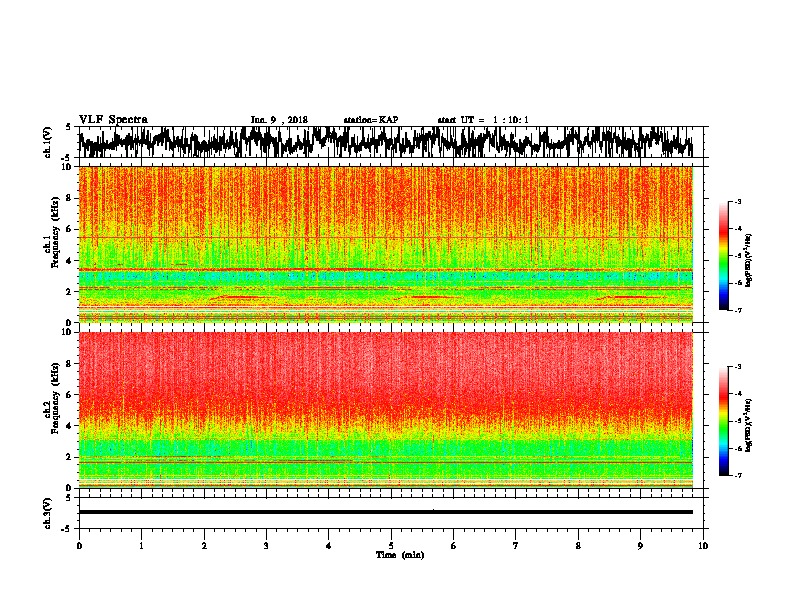The height and width of the screenshot is (612, 792).
Task: Click time axis tick label "3"
Action: (266, 546)
